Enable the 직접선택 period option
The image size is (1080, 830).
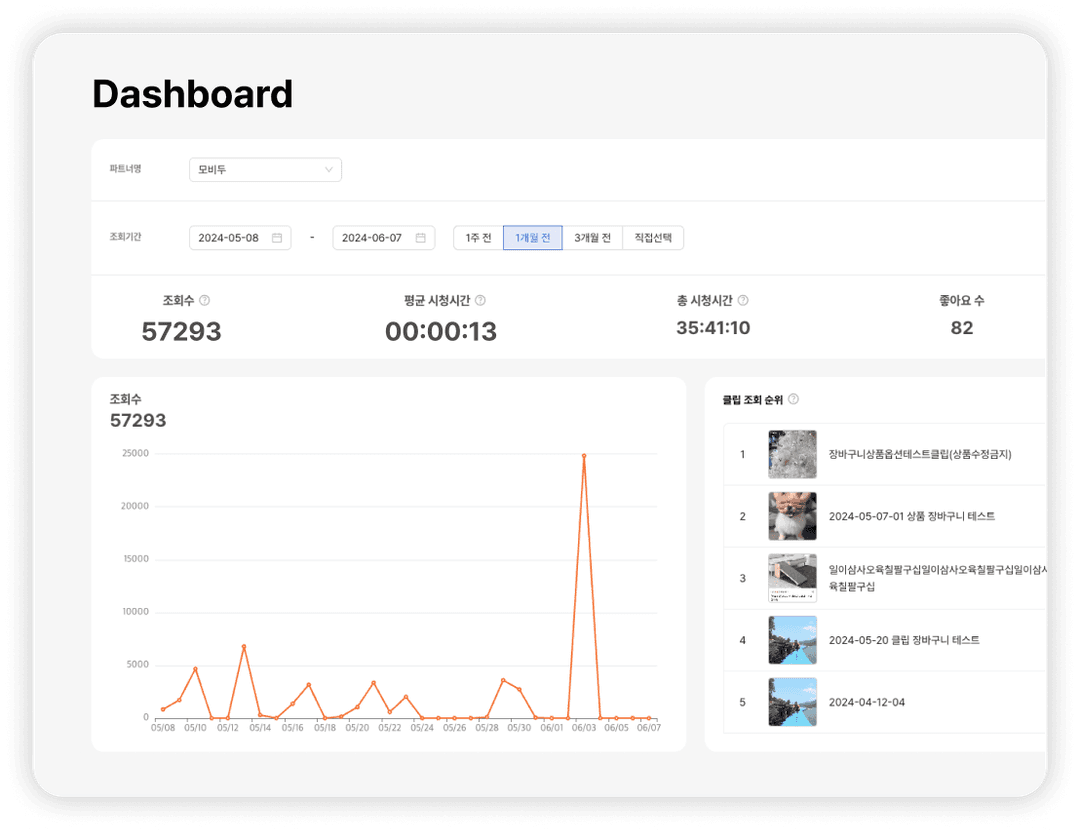(x=652, y=237)
